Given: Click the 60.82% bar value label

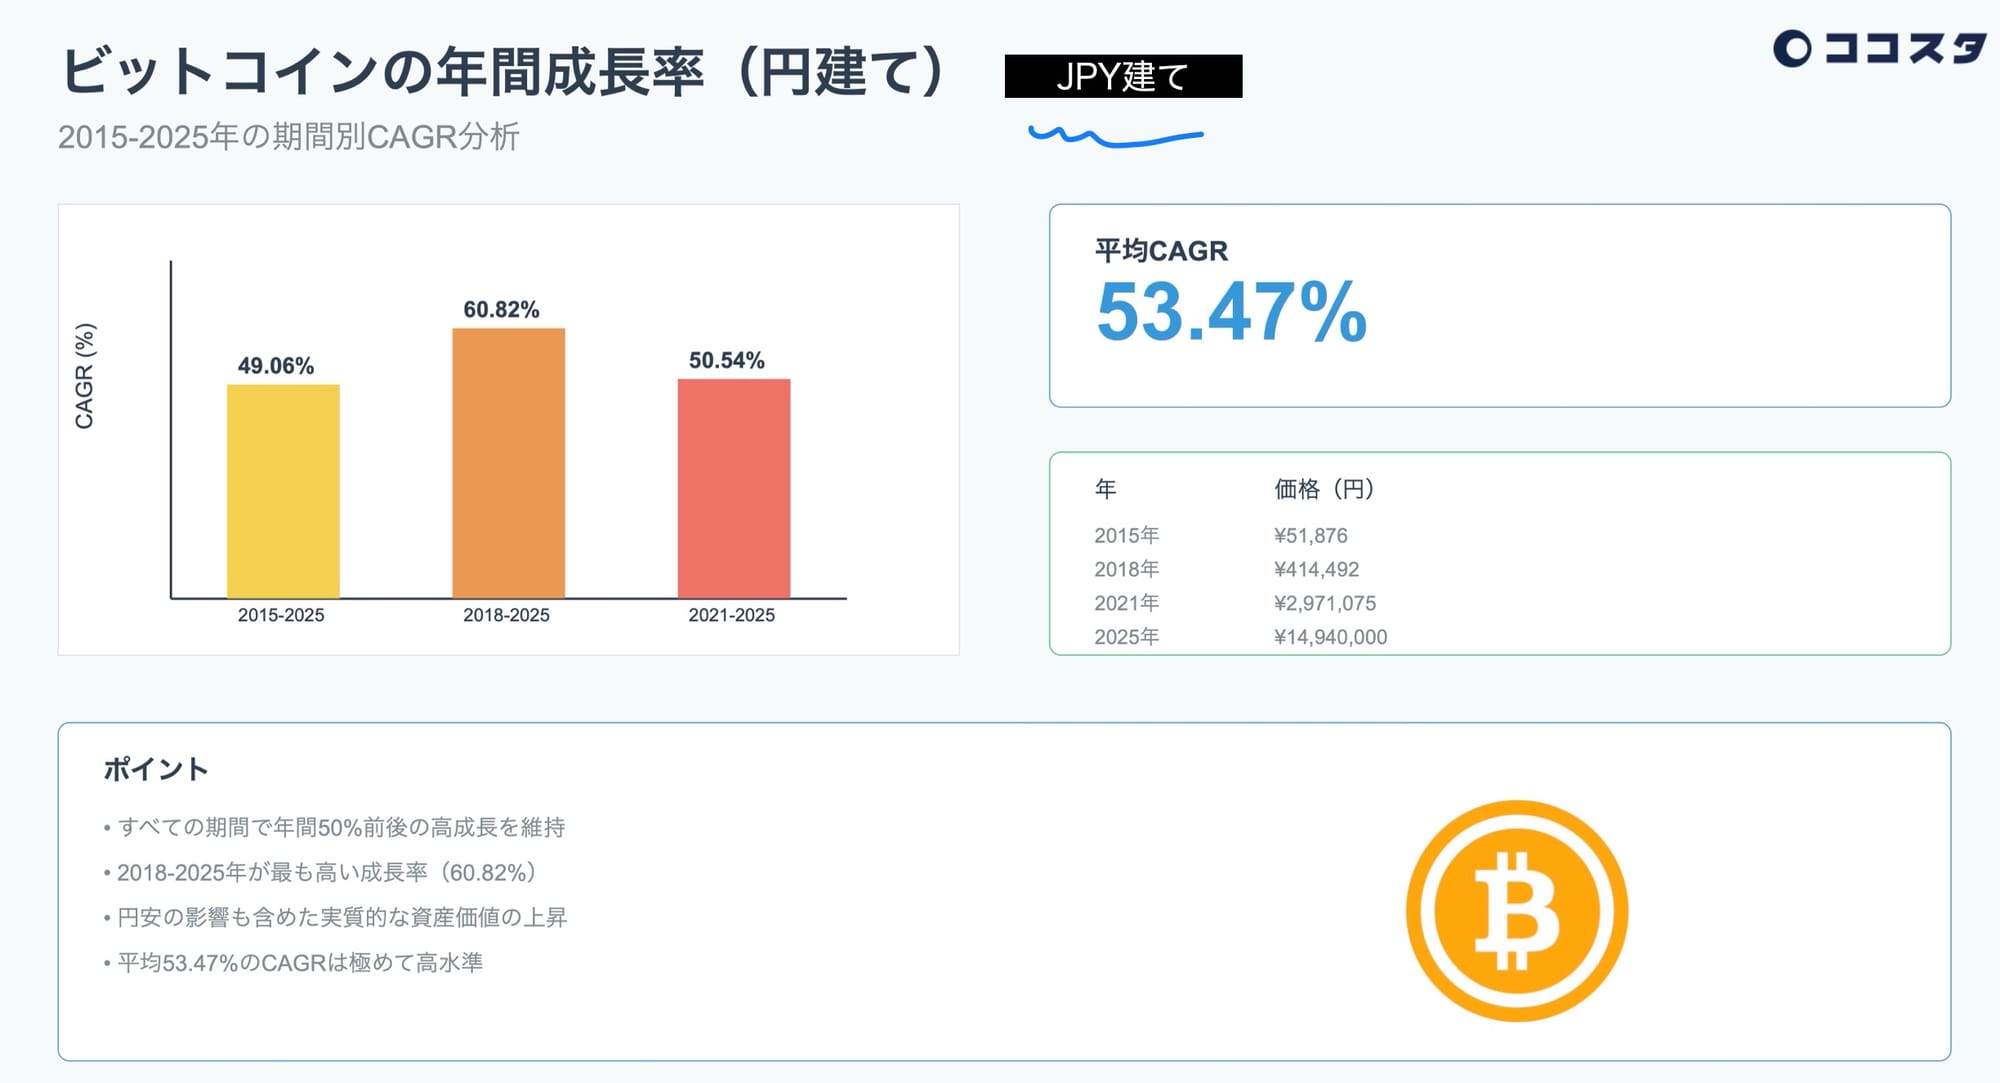Looking at the screenshot, I should click(501, 310).
